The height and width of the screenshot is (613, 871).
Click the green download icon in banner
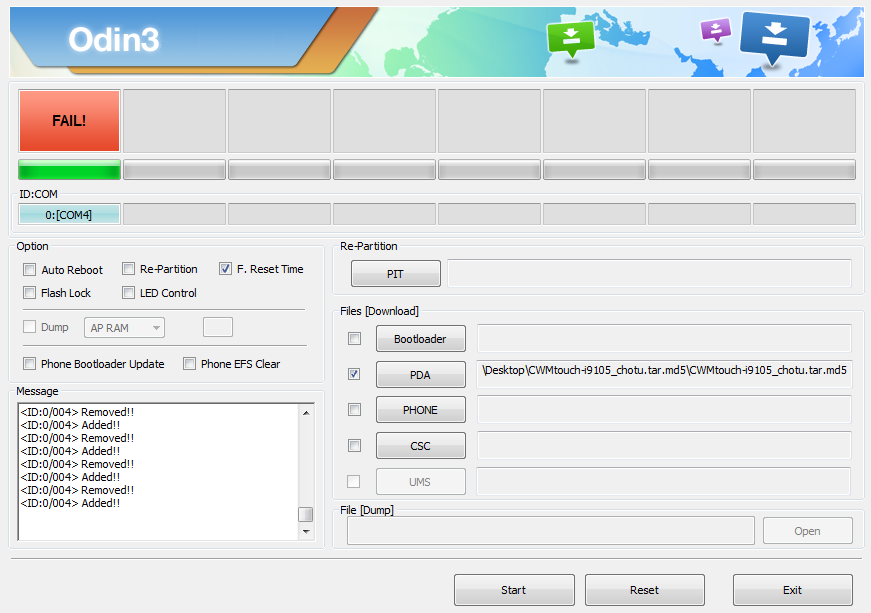point(570,39)
